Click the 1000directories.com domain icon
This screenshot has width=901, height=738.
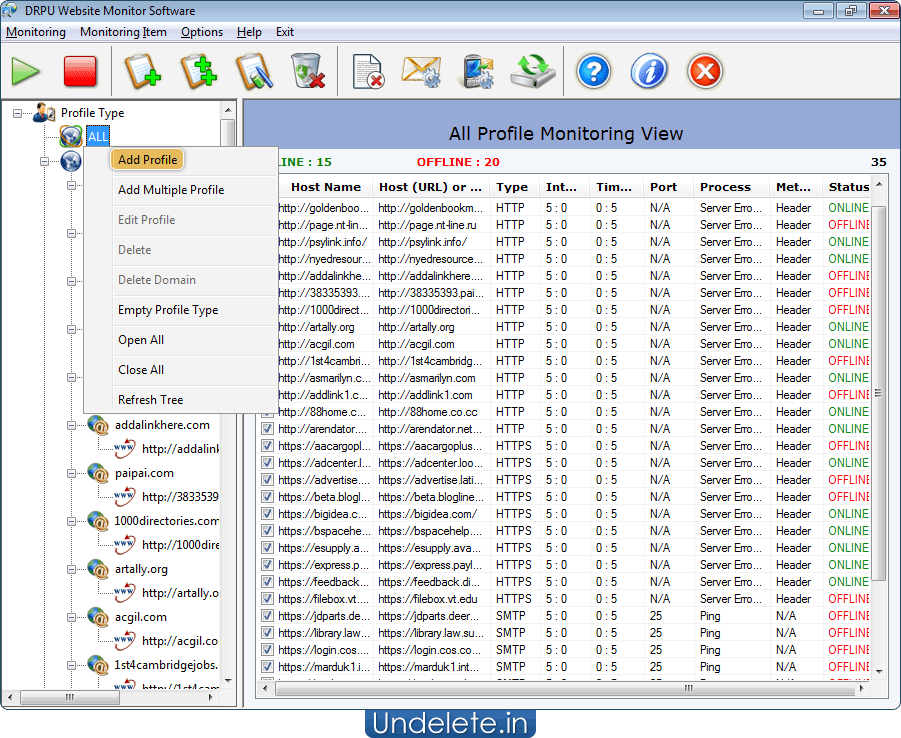[98, 521]
